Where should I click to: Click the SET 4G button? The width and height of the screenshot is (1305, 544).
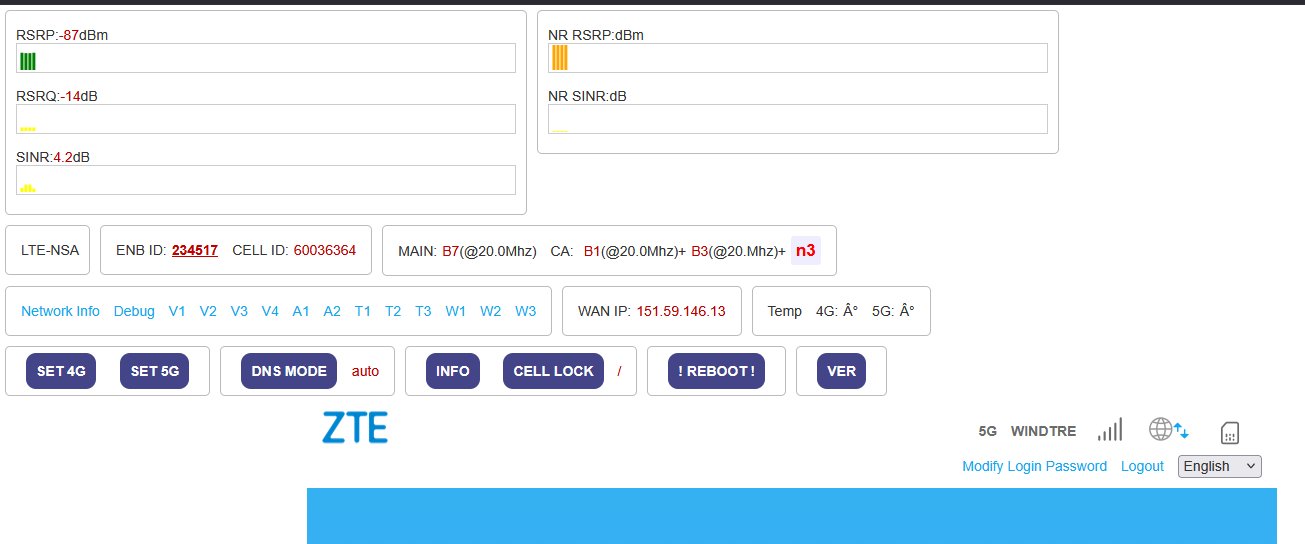pos(61,371)
